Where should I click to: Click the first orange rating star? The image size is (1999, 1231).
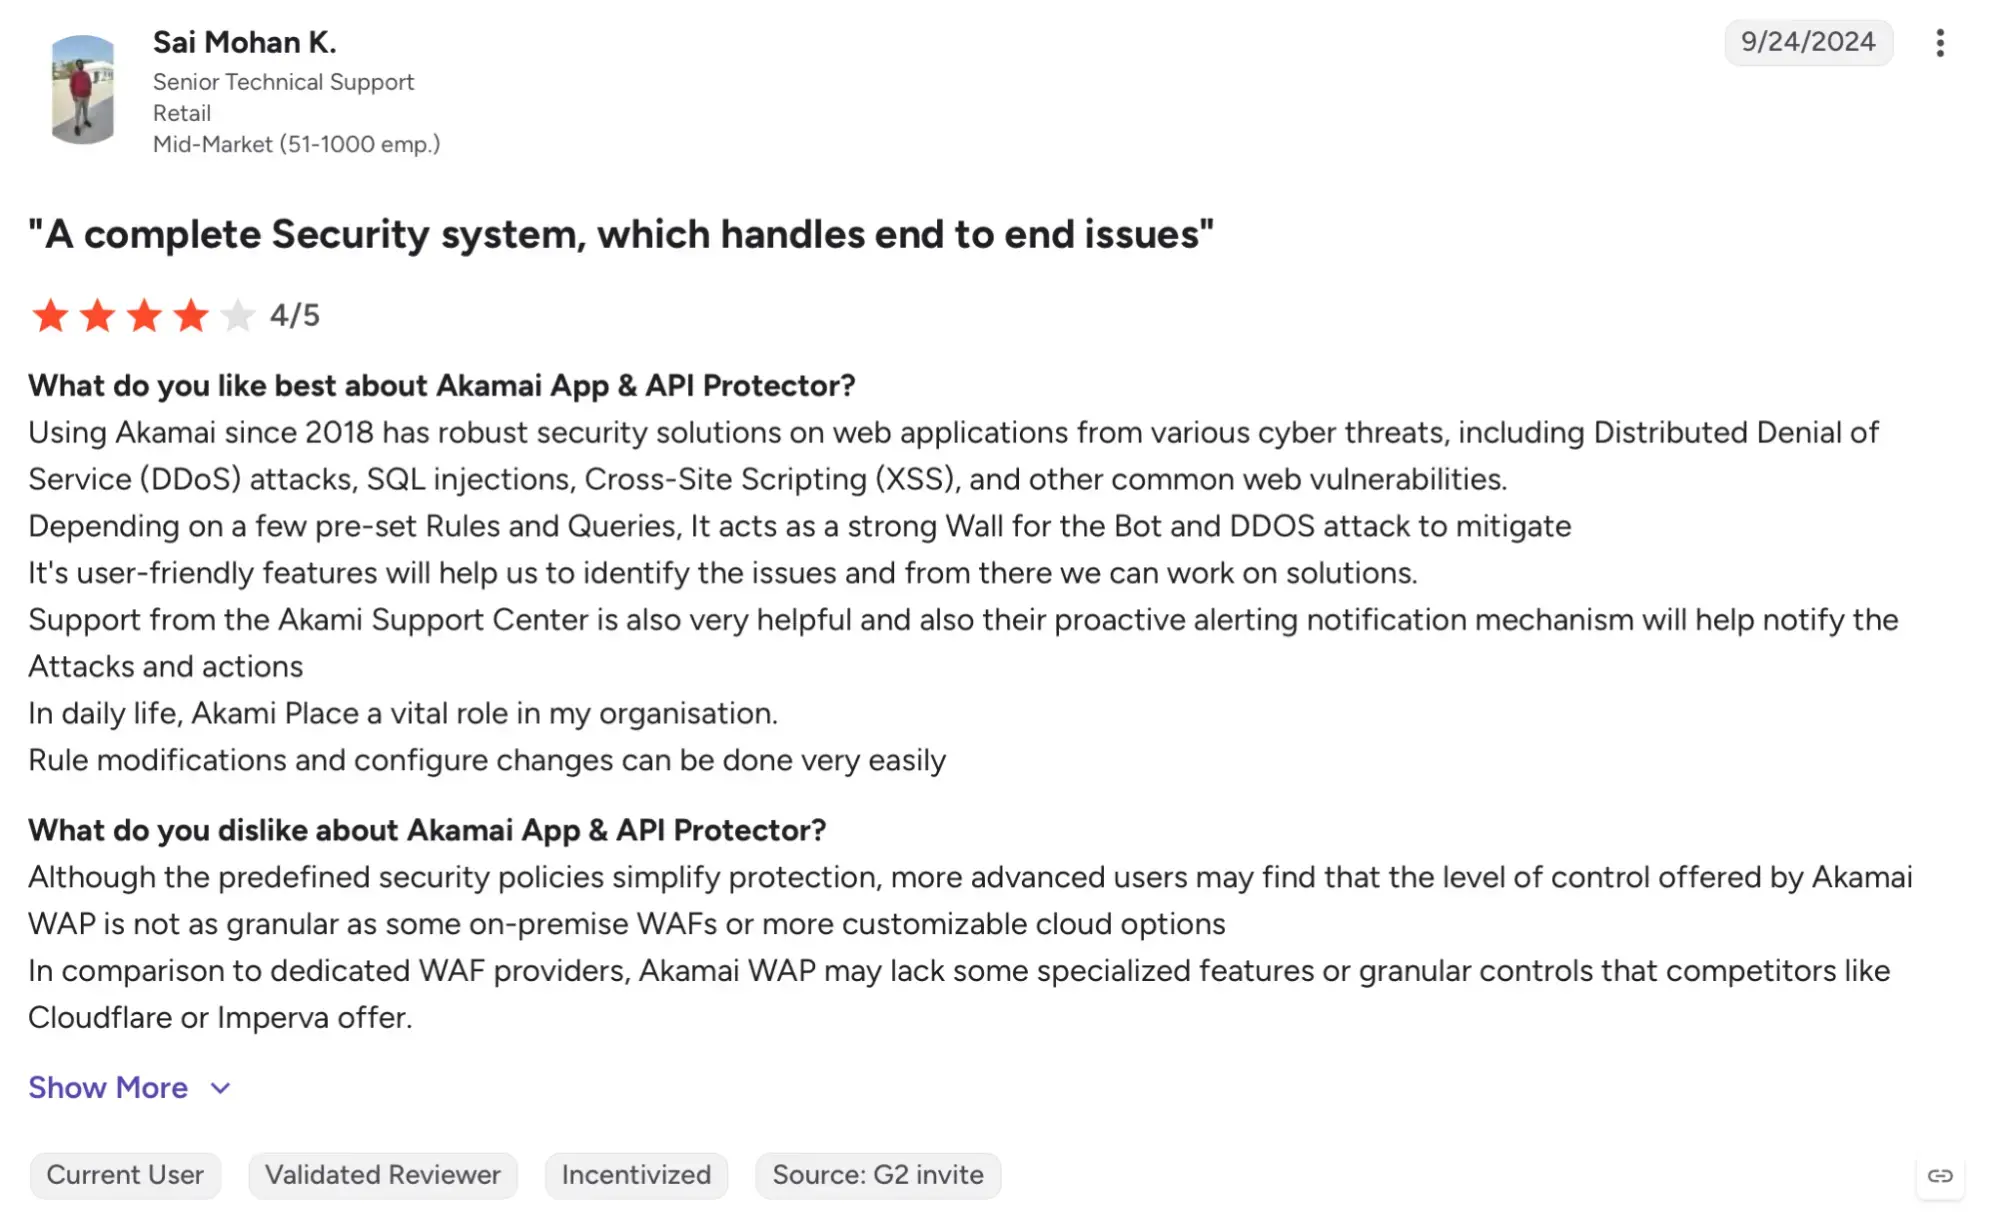tap(50, 316)
